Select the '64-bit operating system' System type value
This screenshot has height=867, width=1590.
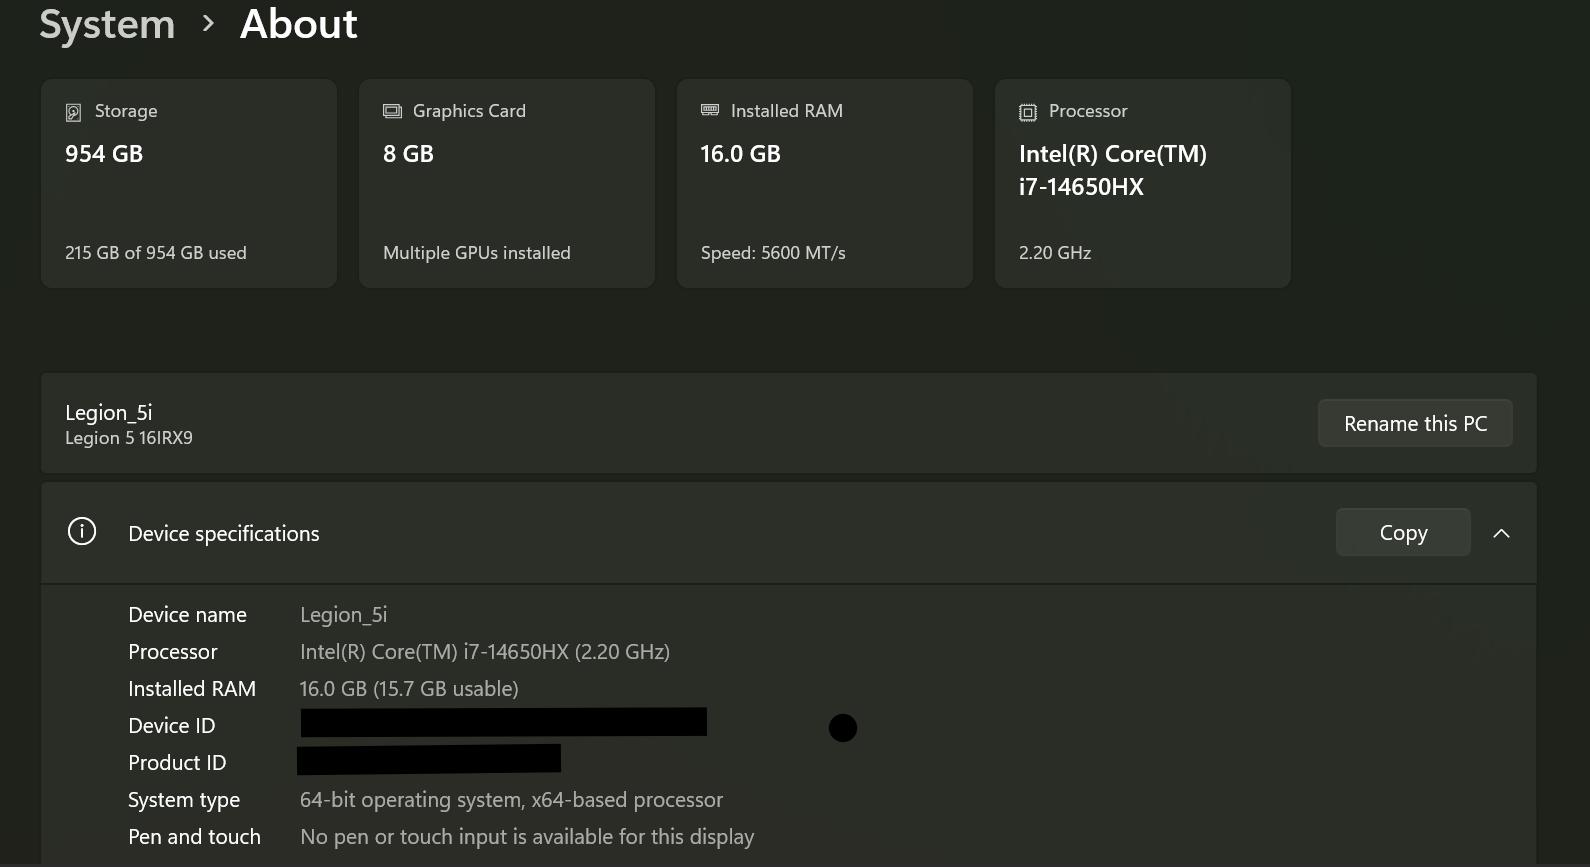click(511, 800)
